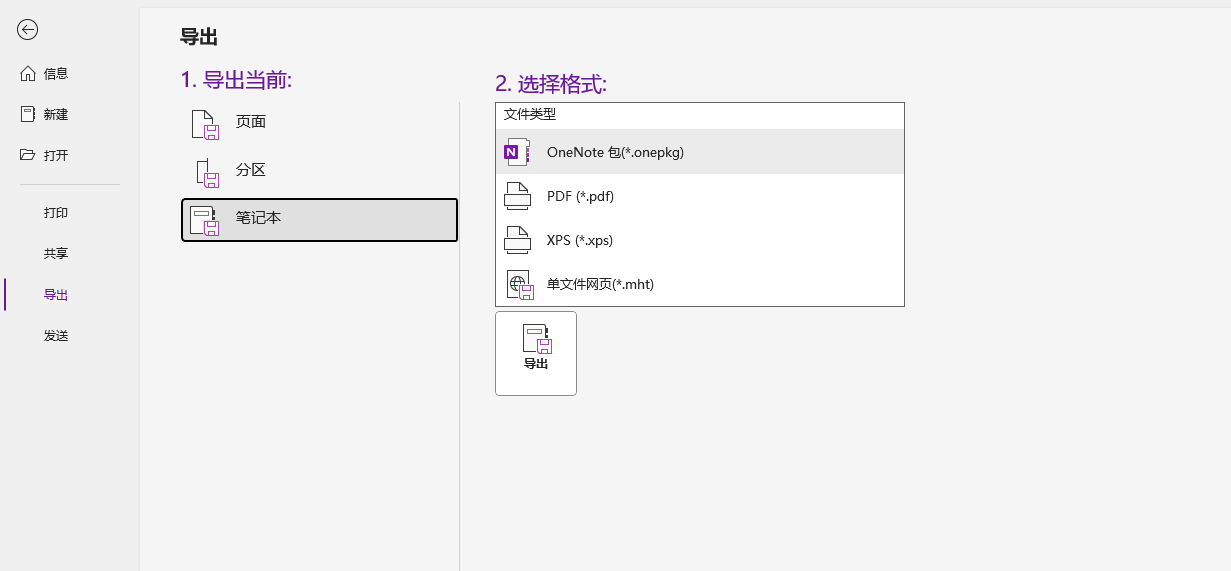
Task: Open the 信息 home icon
Action: 28,73
